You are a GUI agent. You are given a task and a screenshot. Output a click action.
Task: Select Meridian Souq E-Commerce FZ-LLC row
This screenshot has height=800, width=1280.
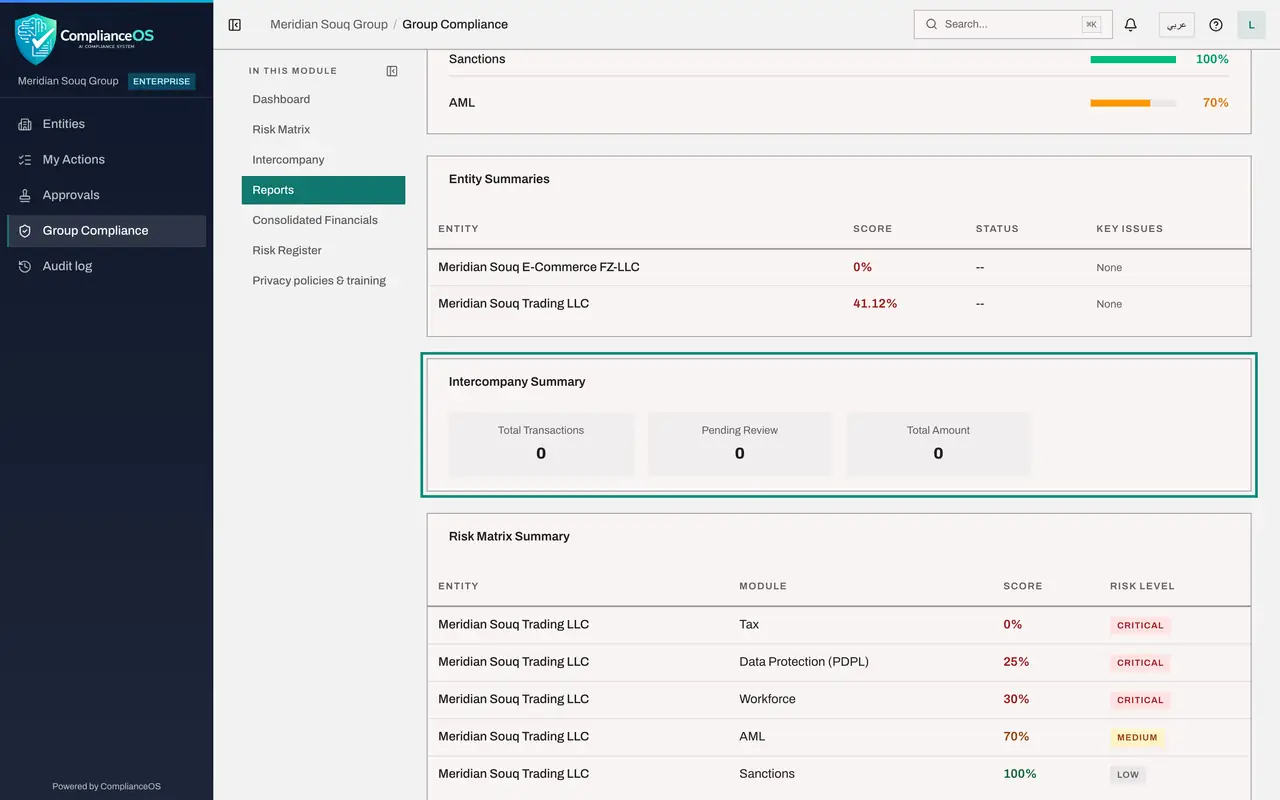(839, 267)
